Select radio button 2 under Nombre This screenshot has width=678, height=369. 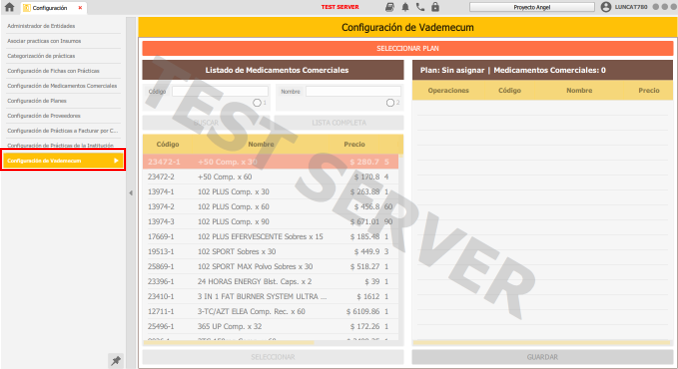point(390,103)
